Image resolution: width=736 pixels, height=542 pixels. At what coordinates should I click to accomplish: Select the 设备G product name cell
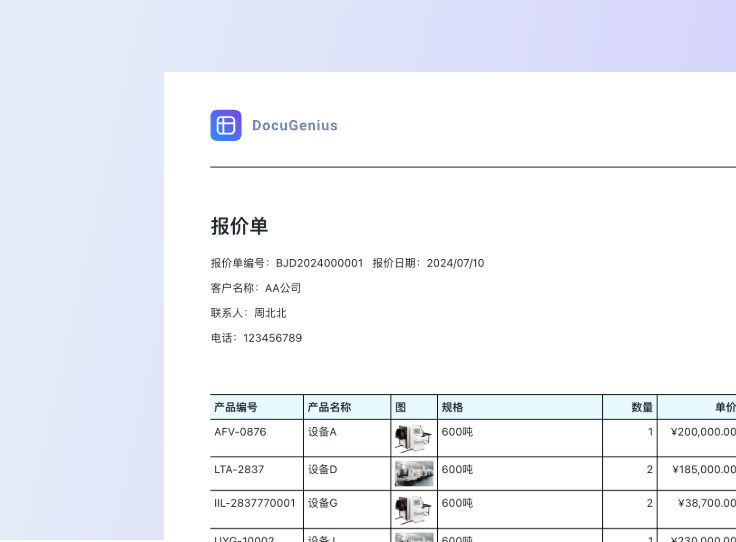[323, 503]
